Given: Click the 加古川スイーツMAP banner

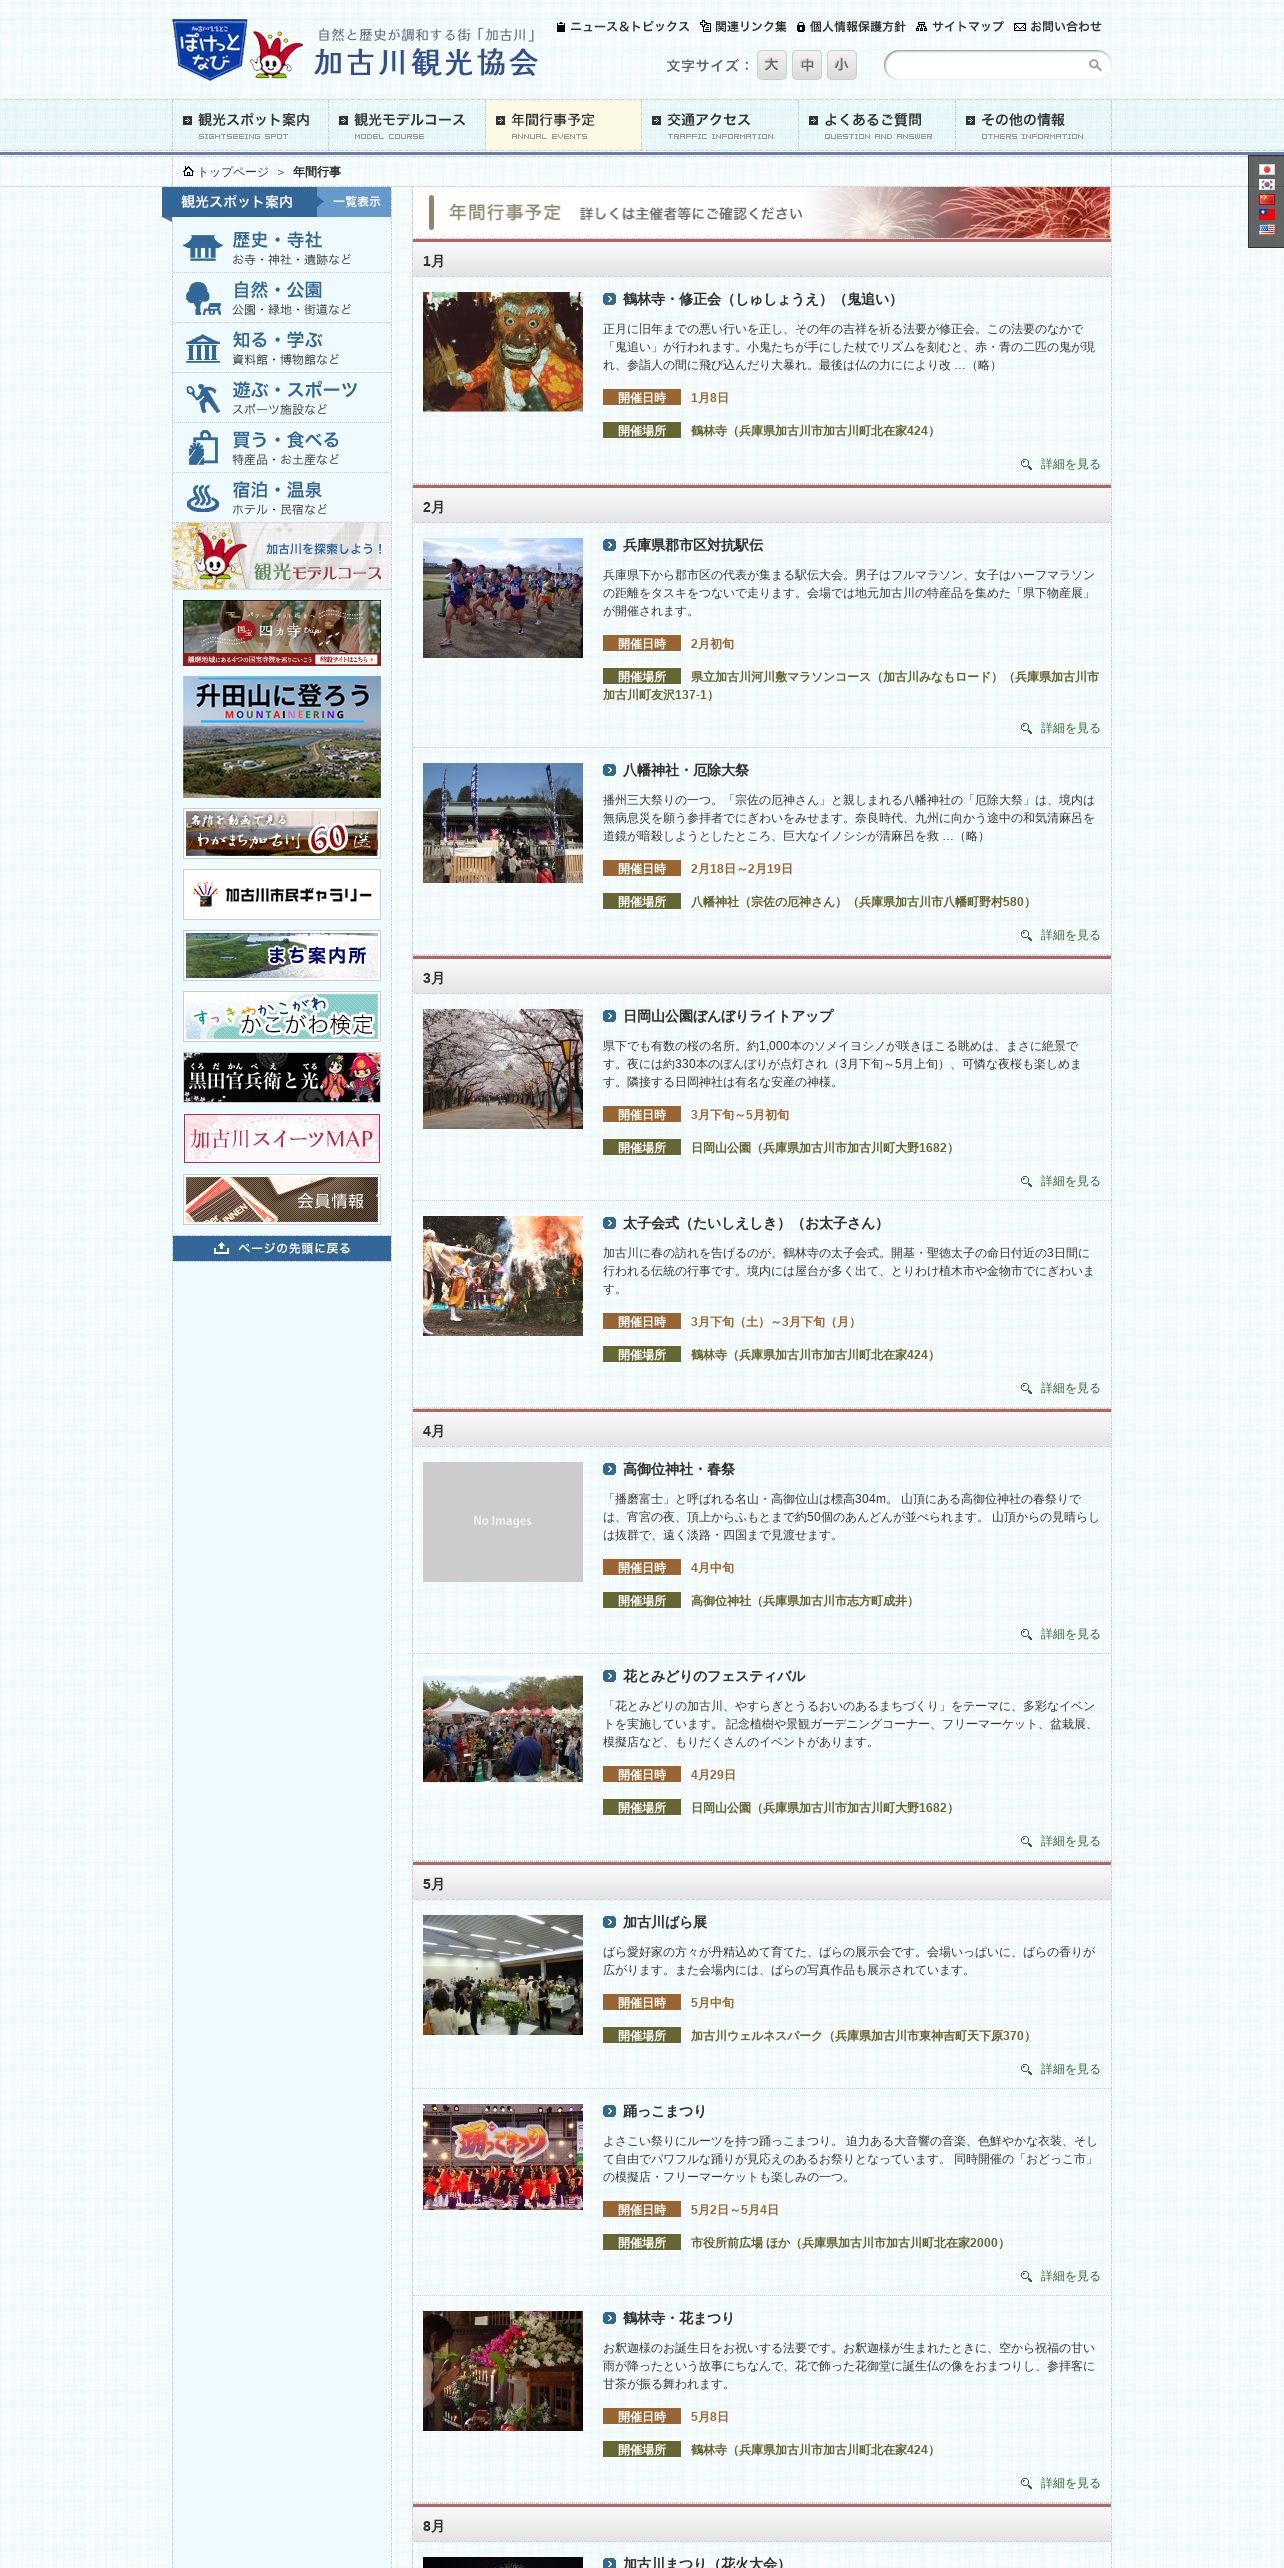Looking at the screenshot, I should pyautogui.click(x=282, y=1139).
